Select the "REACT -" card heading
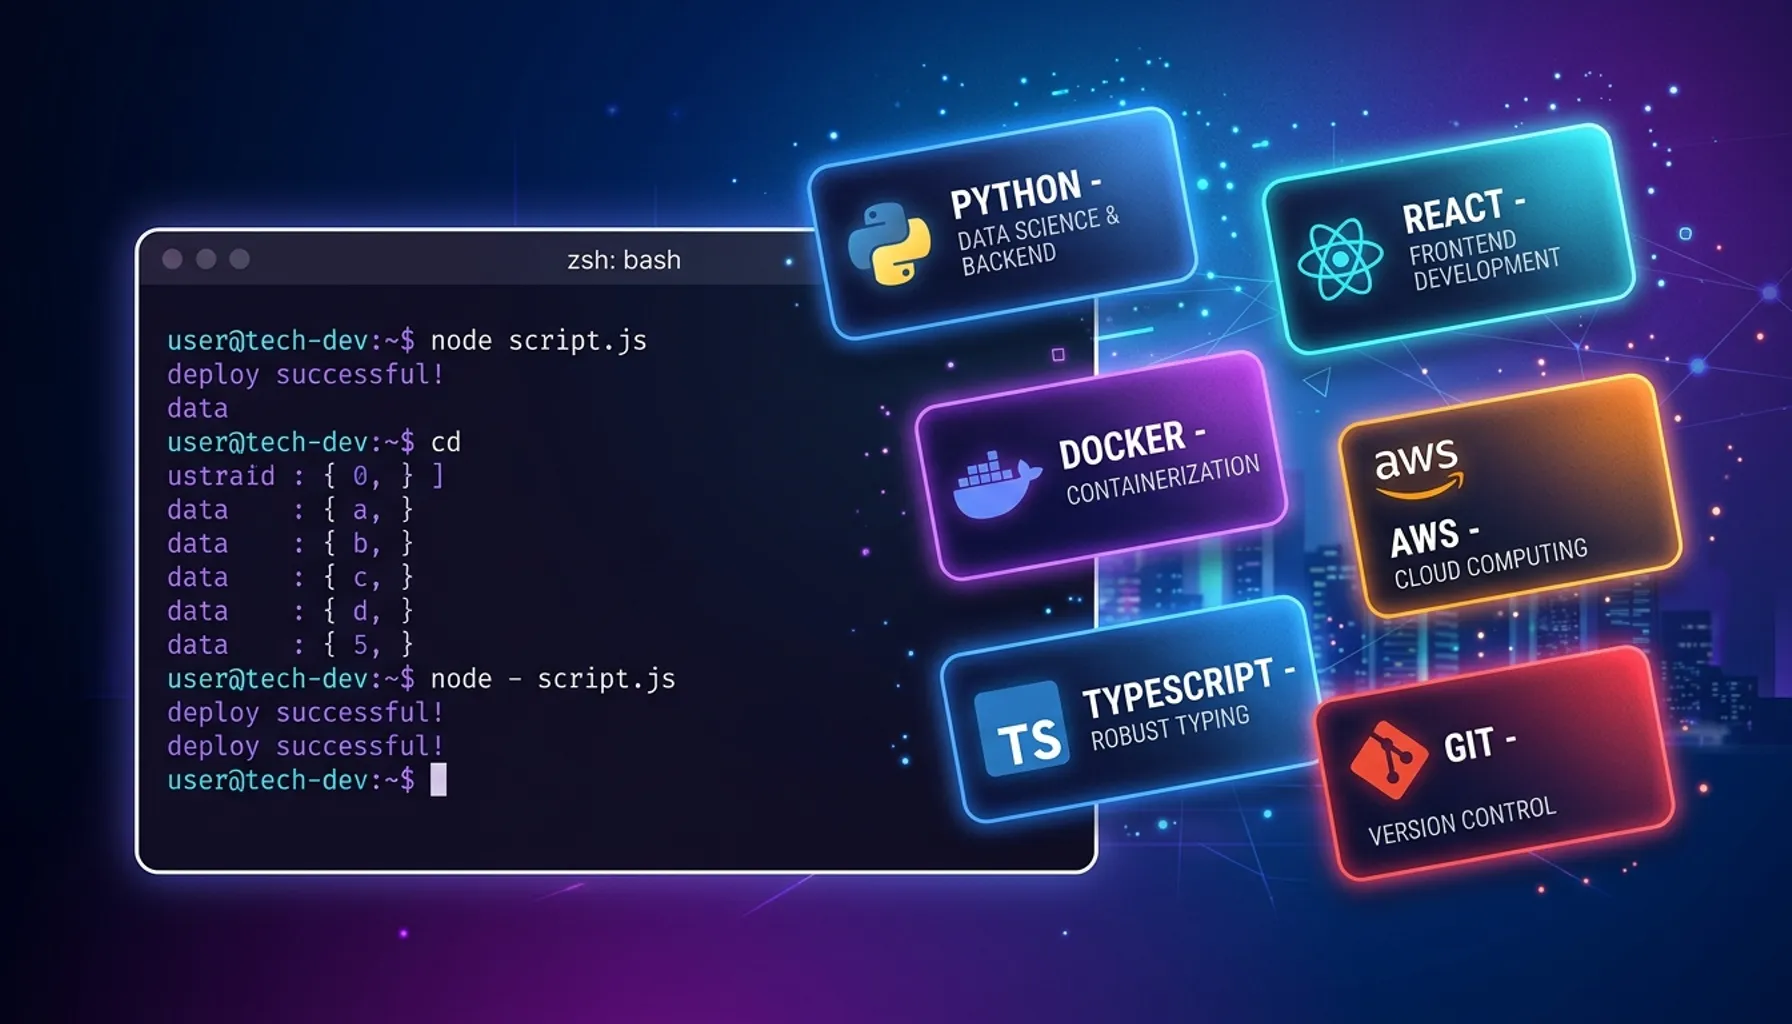 tap(1463, 210)
